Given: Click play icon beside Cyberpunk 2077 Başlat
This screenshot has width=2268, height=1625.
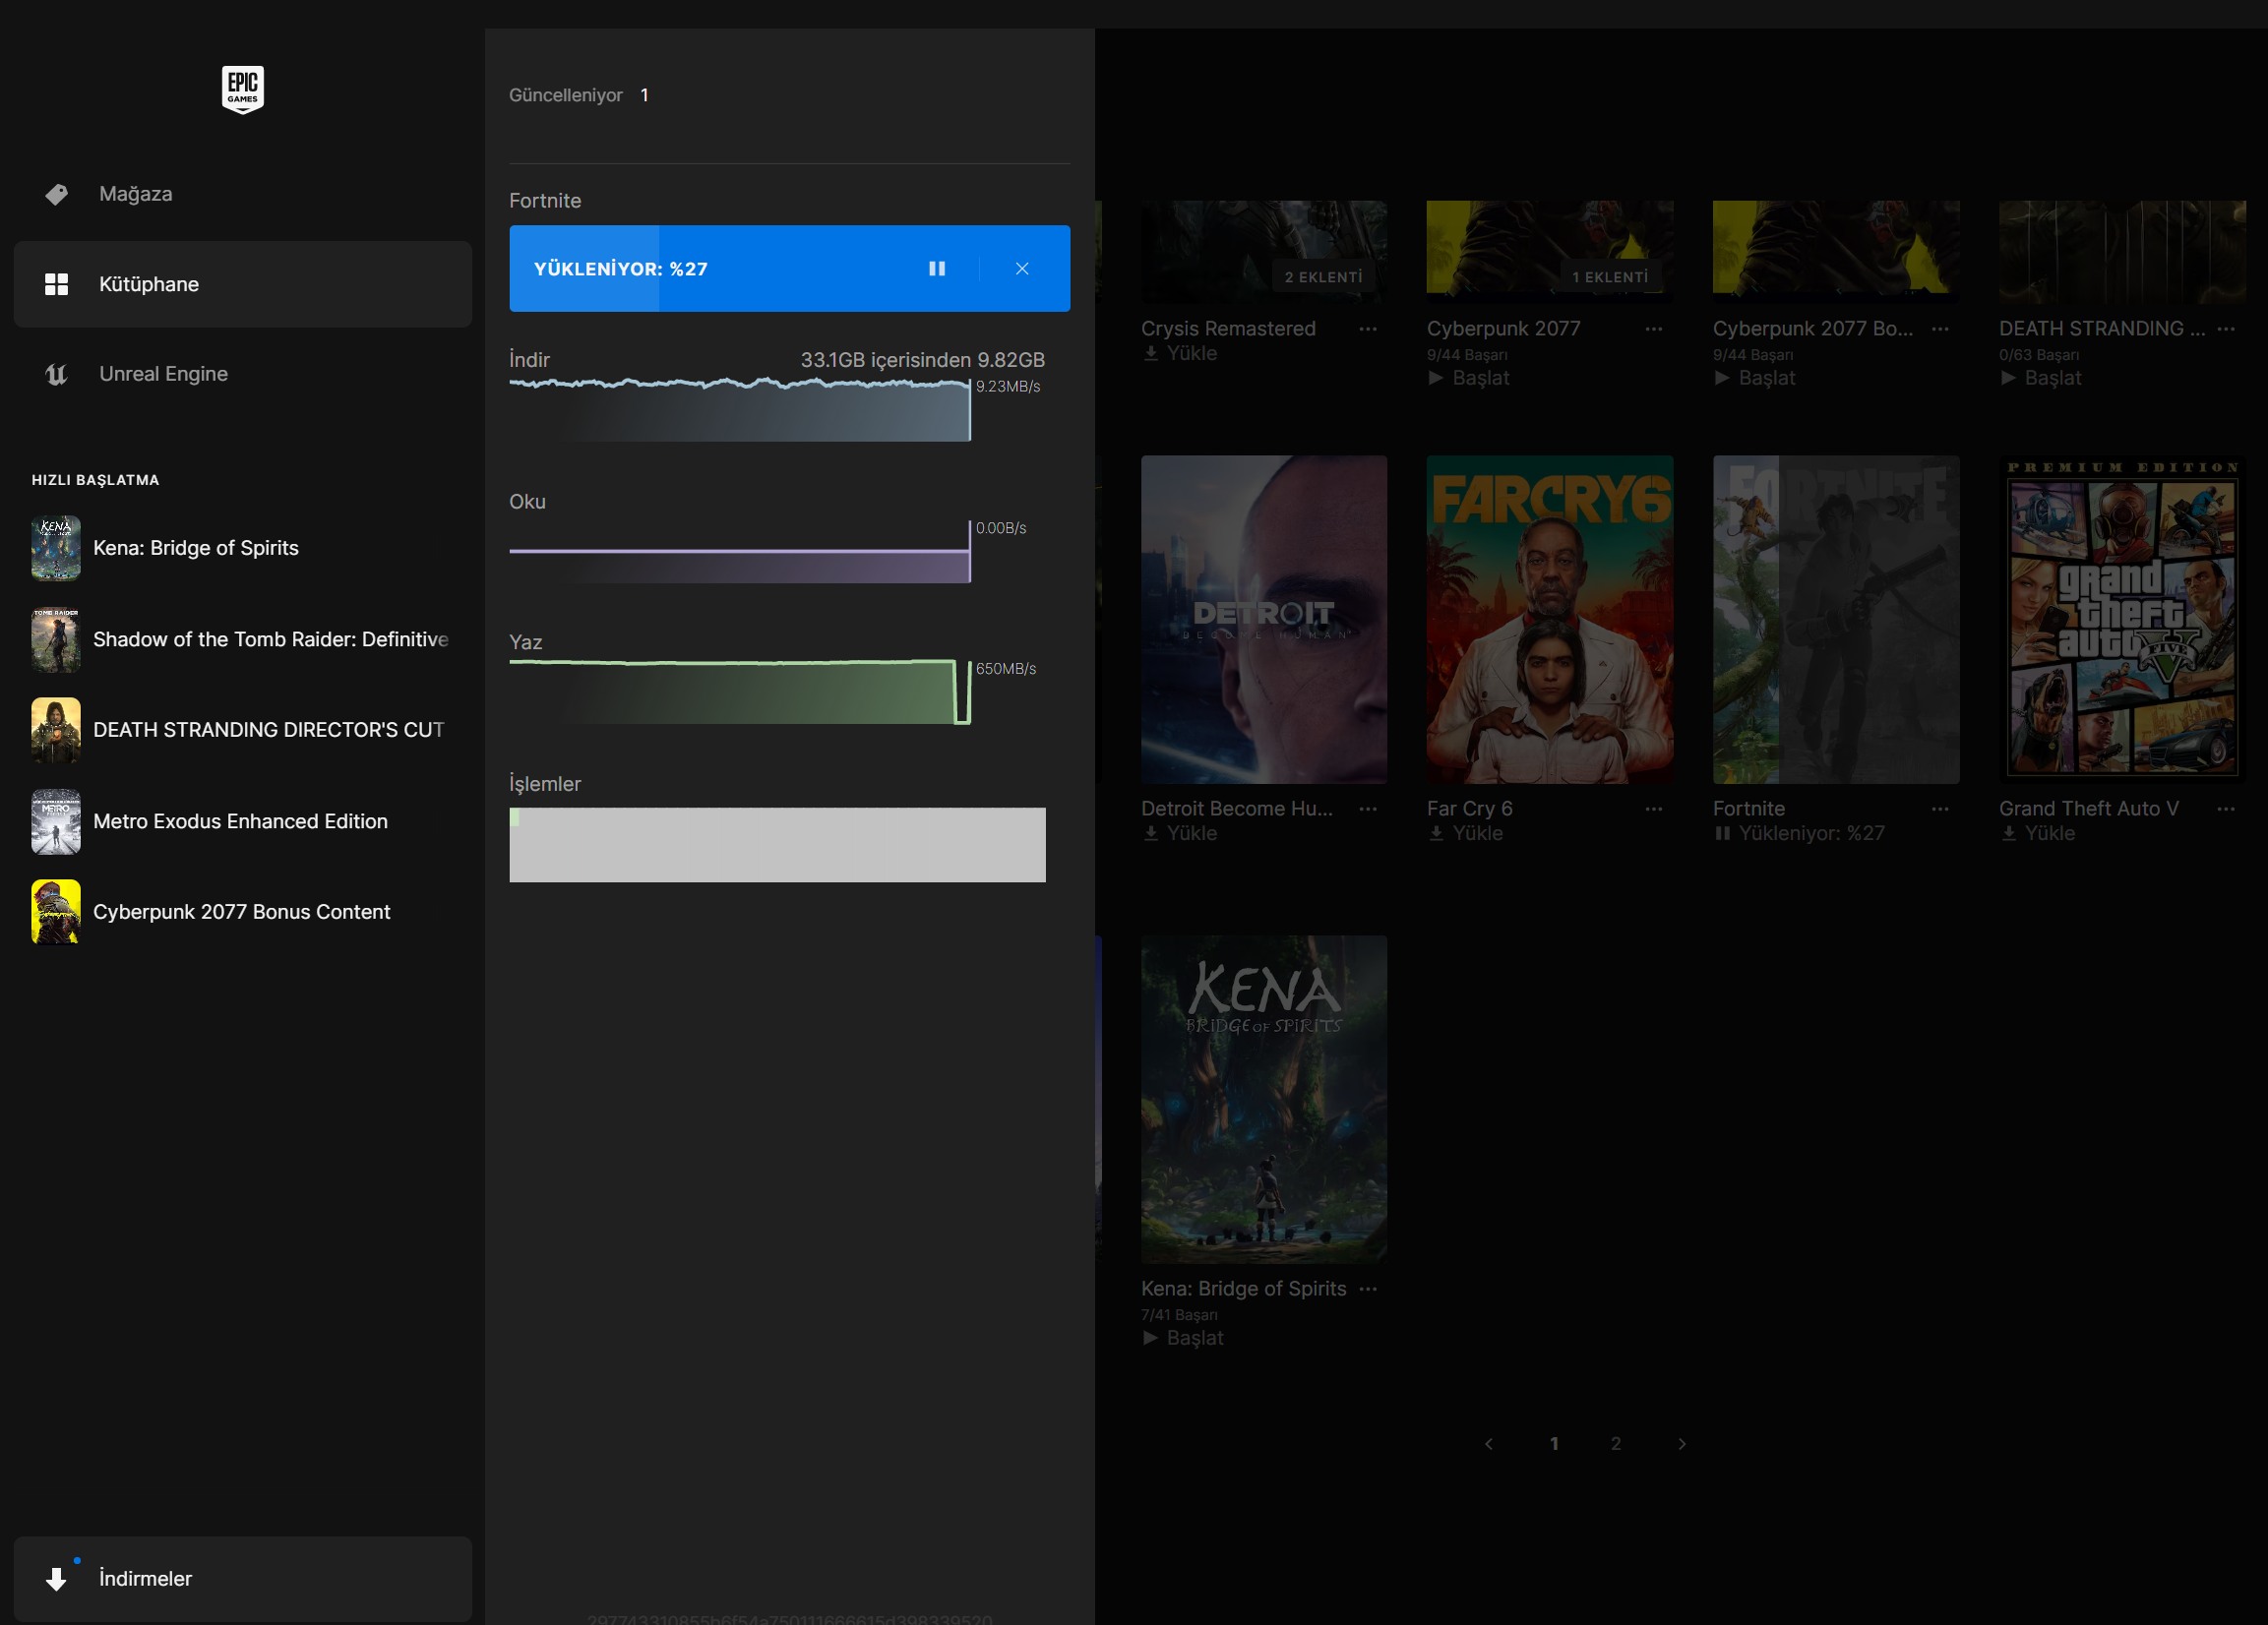Looking at the screenshot, I should pos(1436,378).
